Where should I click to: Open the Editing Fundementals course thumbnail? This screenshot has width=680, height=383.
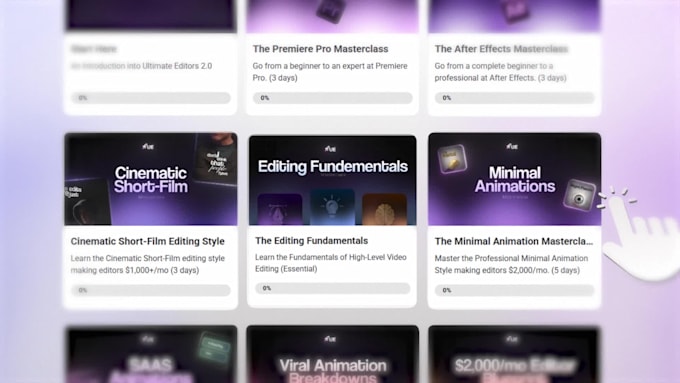333,180
